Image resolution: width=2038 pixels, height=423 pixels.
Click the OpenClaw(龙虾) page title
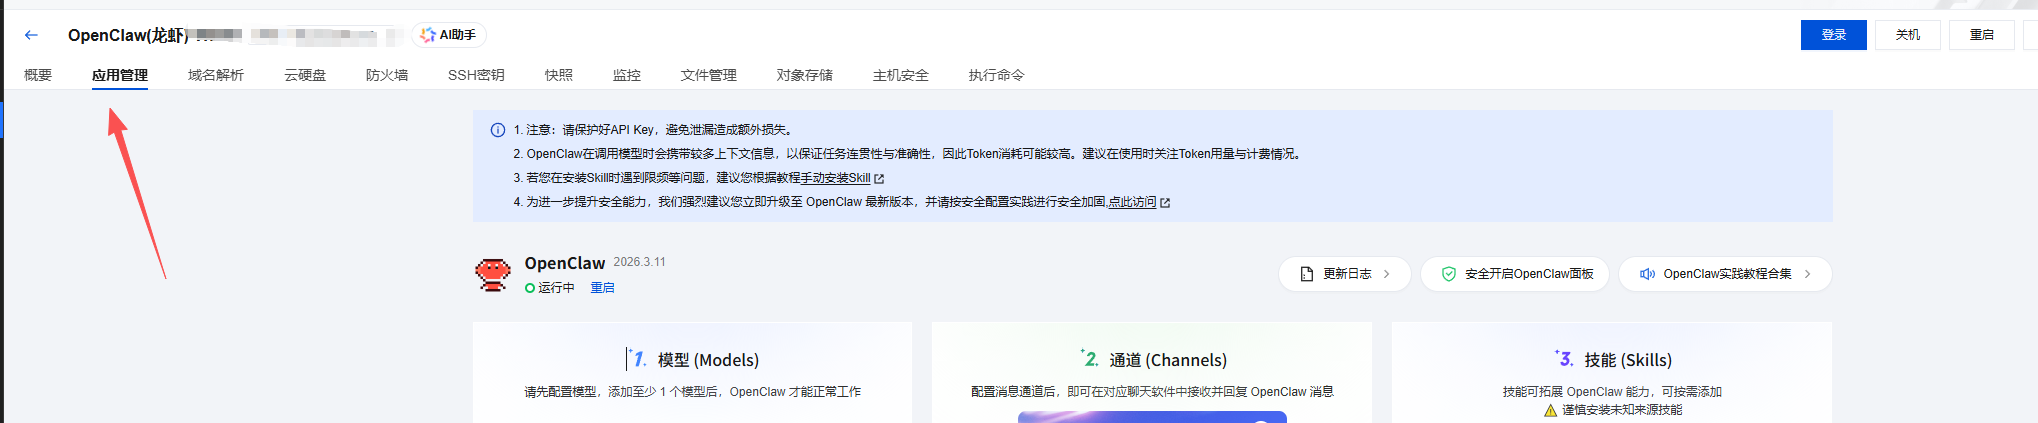coord(128,35)
